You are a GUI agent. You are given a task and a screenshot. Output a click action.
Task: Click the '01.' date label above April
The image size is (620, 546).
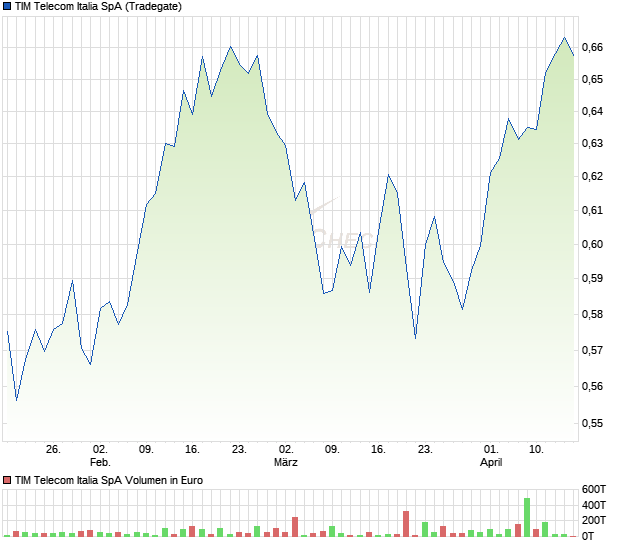tap(491, 450)
